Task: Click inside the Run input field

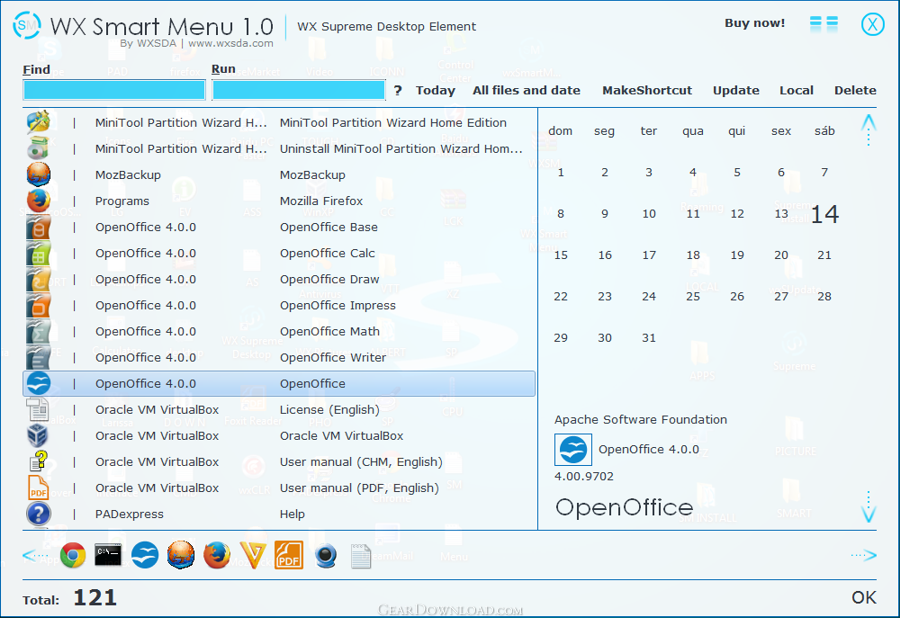Action: point(298,90)
